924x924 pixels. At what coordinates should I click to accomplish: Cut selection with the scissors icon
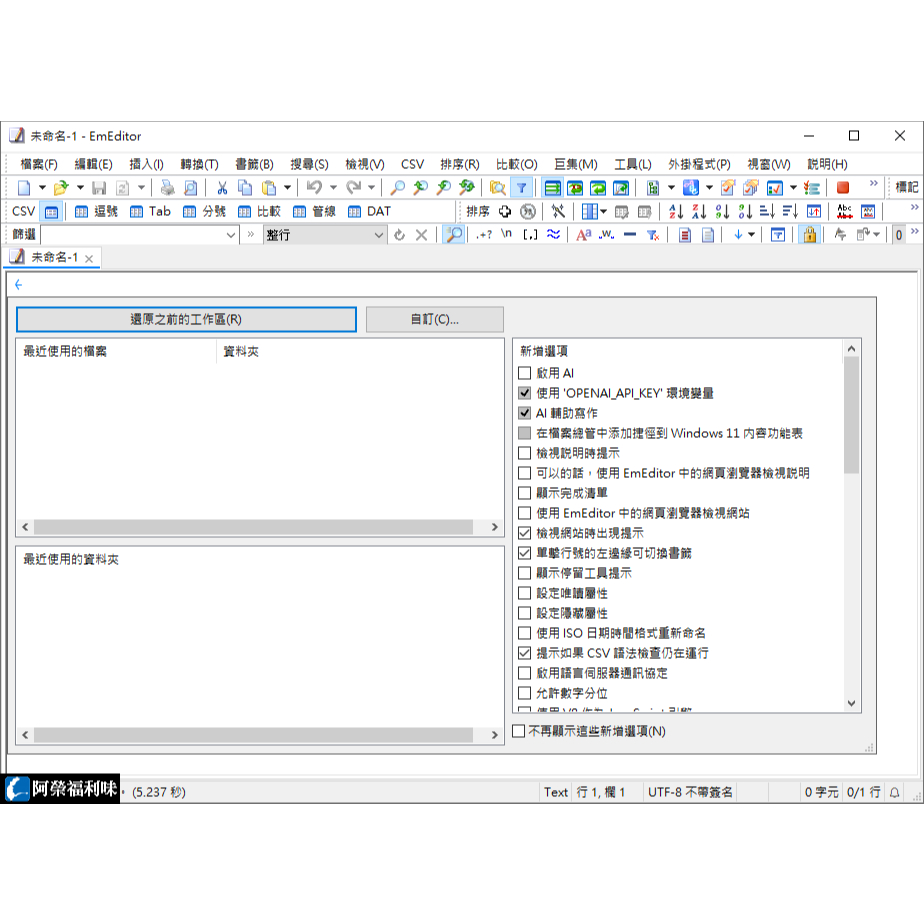pos(222,188)
